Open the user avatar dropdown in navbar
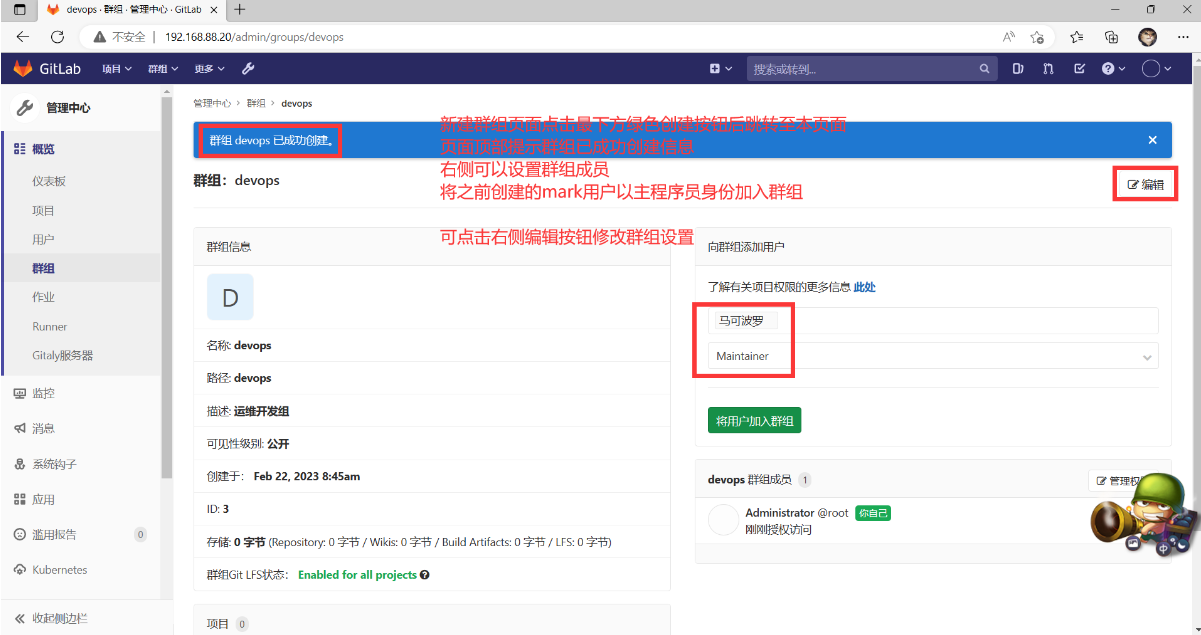 [1156, 69]
